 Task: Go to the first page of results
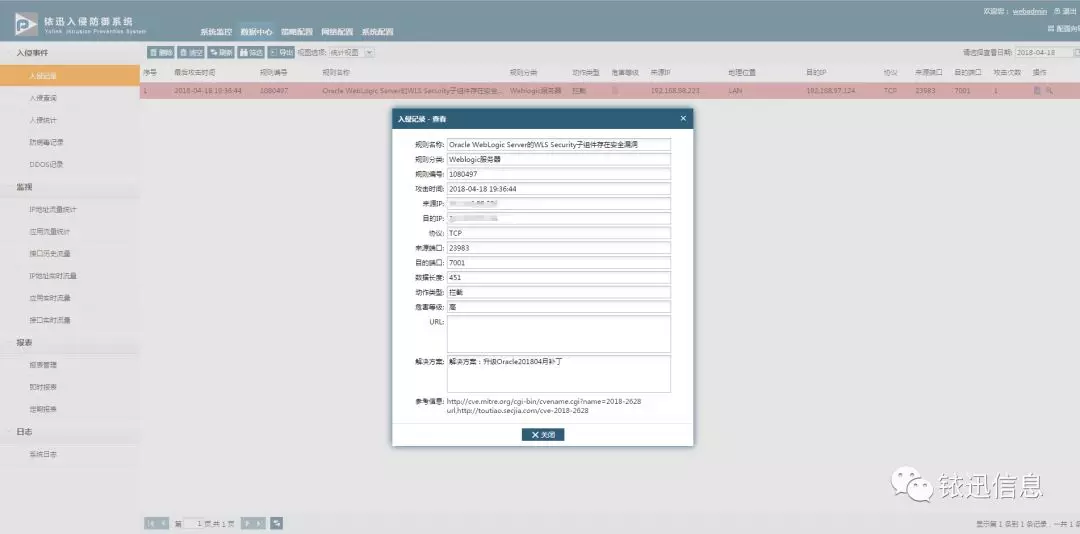(x=151, y=524)
